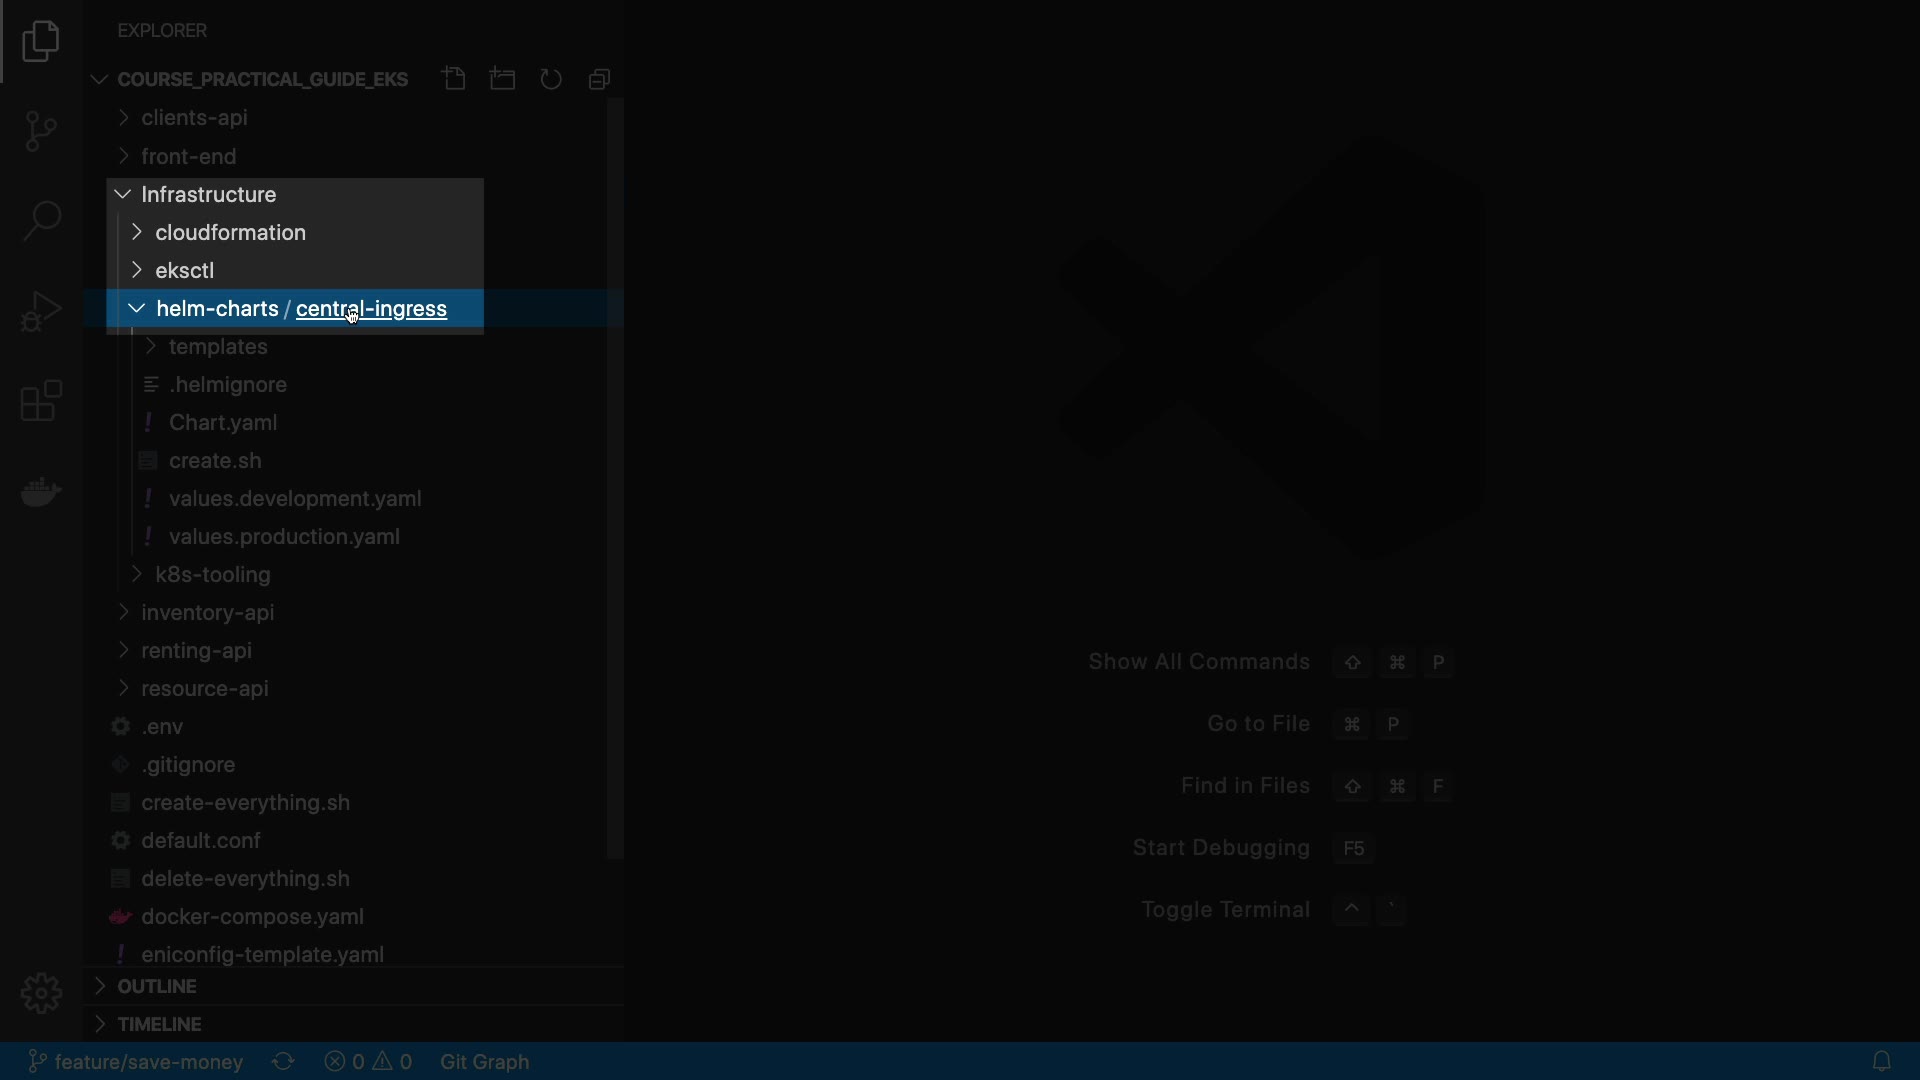Screen dimensions: 1920x1080
Task: Expand the OUTLINE section
Action: point(157,986)
